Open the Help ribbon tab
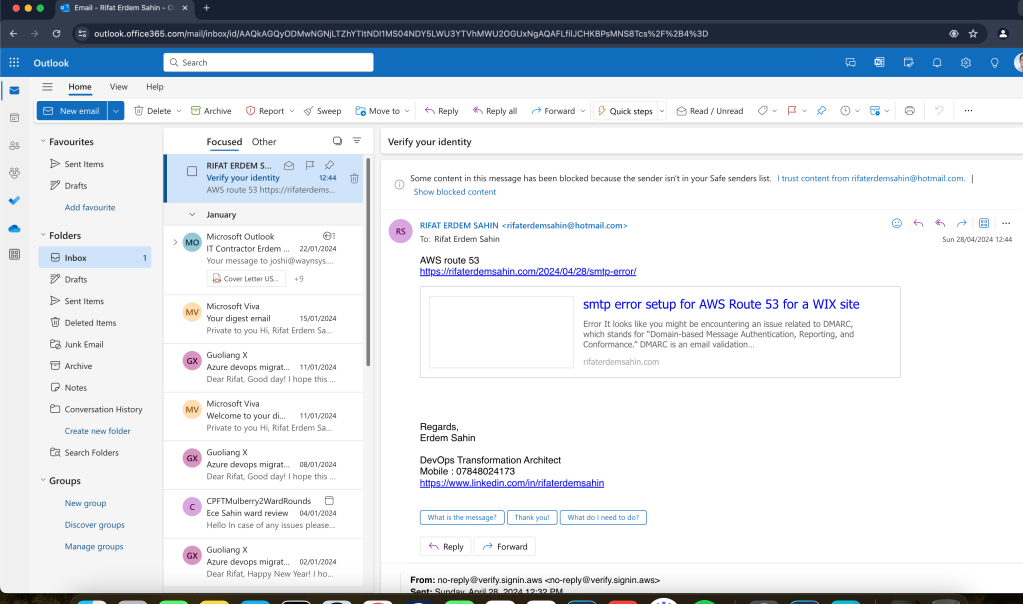 (x=155, y=87)
